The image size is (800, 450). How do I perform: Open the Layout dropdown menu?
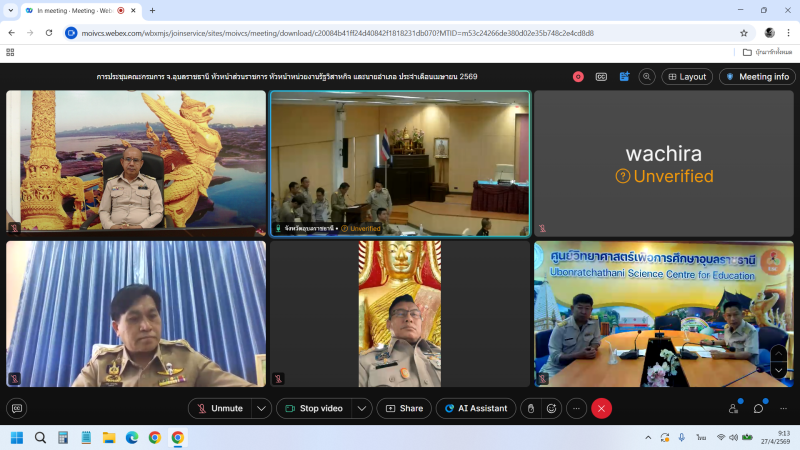686,76
